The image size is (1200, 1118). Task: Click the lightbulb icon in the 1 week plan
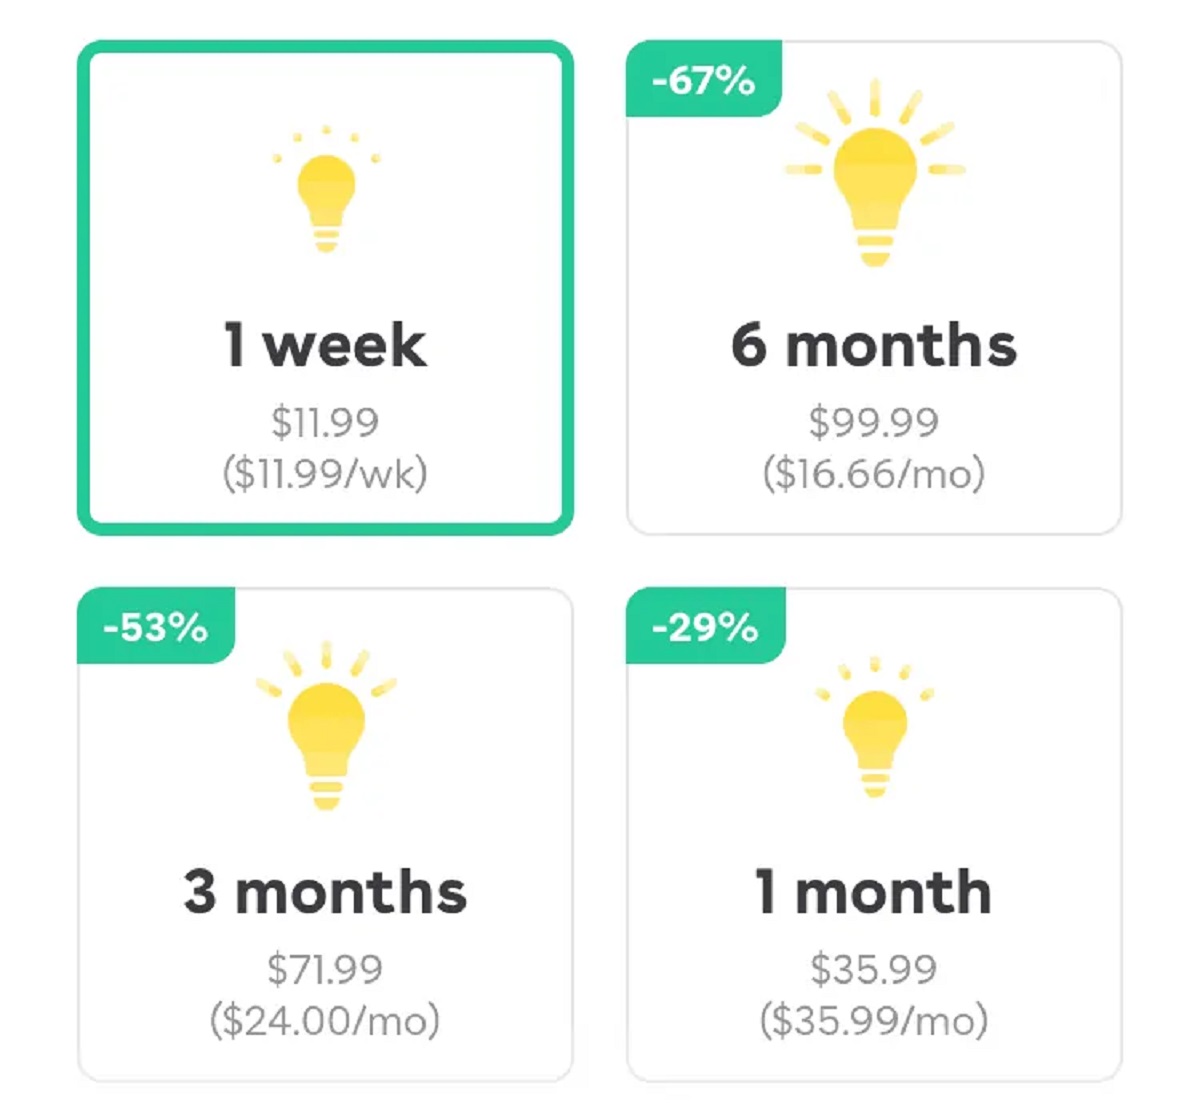(x=326, y=197)
